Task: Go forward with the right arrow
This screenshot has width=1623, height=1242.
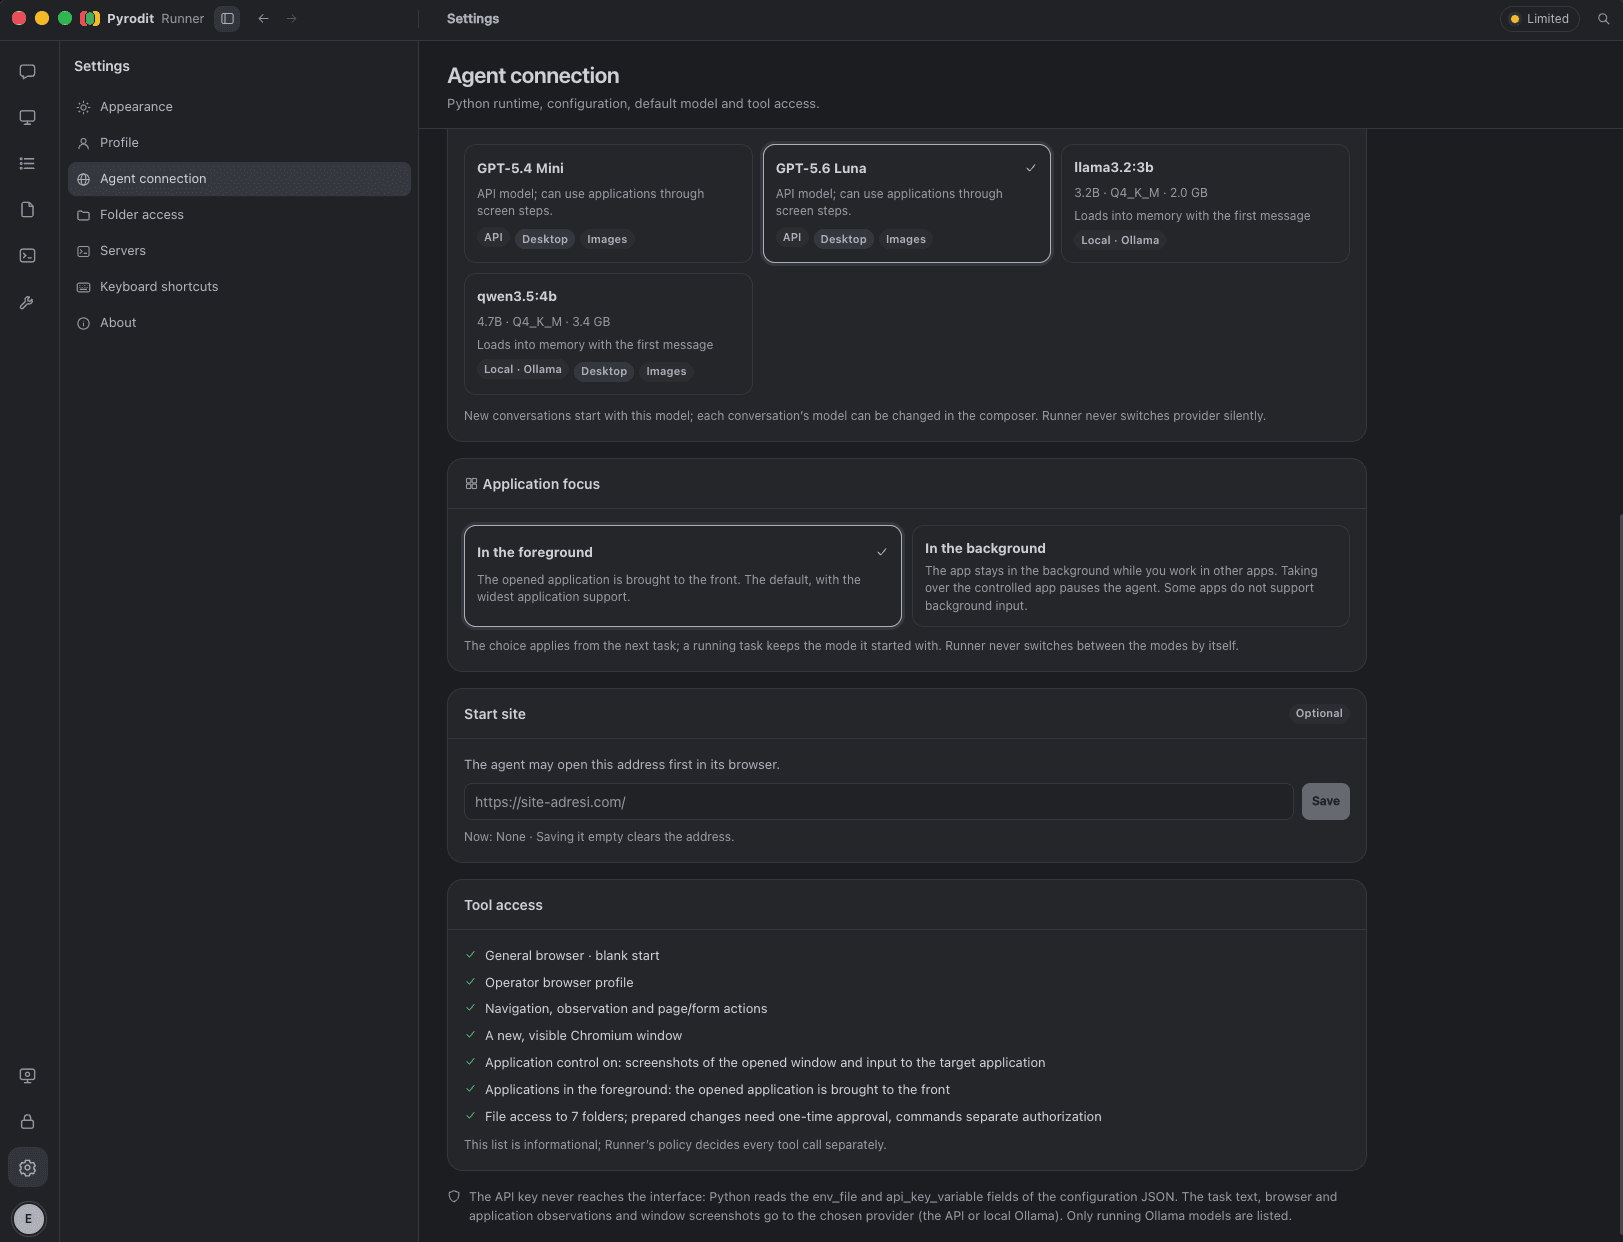Action: (x=291, y=19)
